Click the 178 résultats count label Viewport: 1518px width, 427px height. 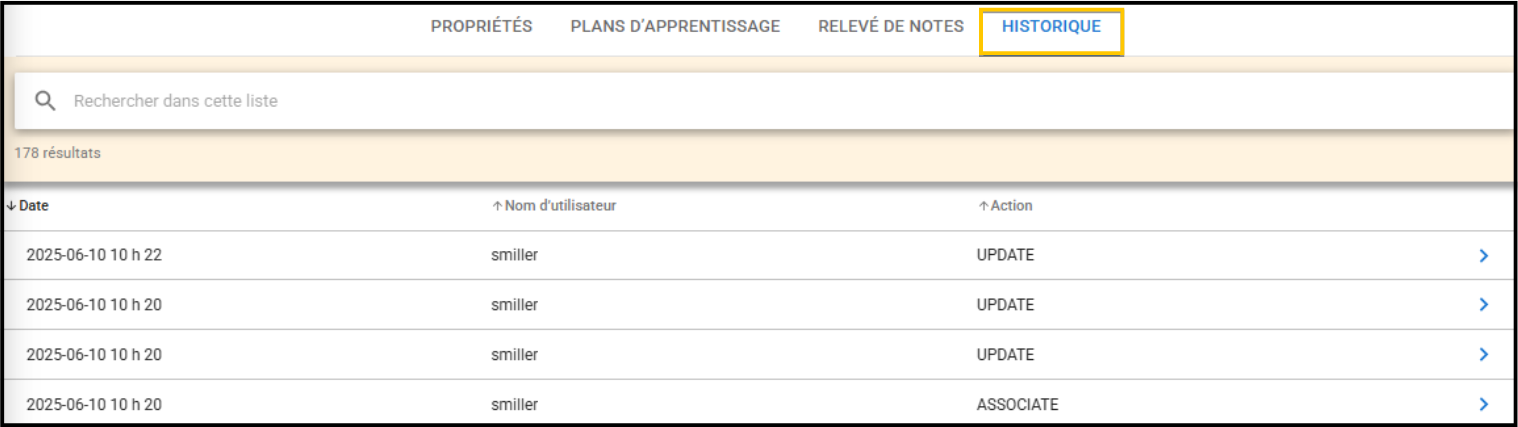(x=57, y=154)
